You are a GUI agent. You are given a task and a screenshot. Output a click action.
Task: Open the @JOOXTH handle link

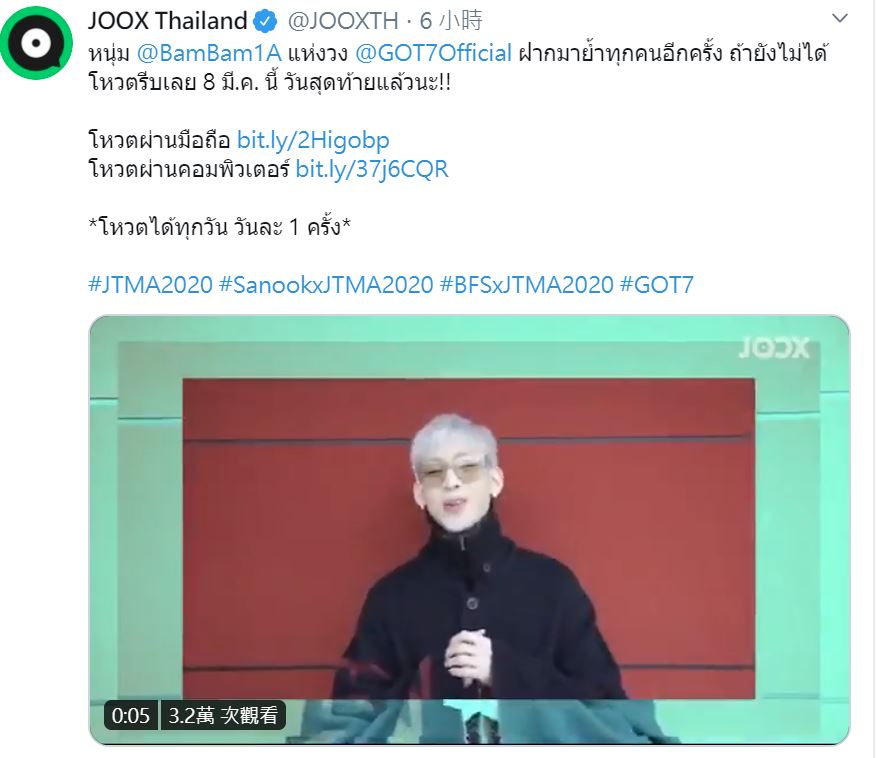pos(343,21)
